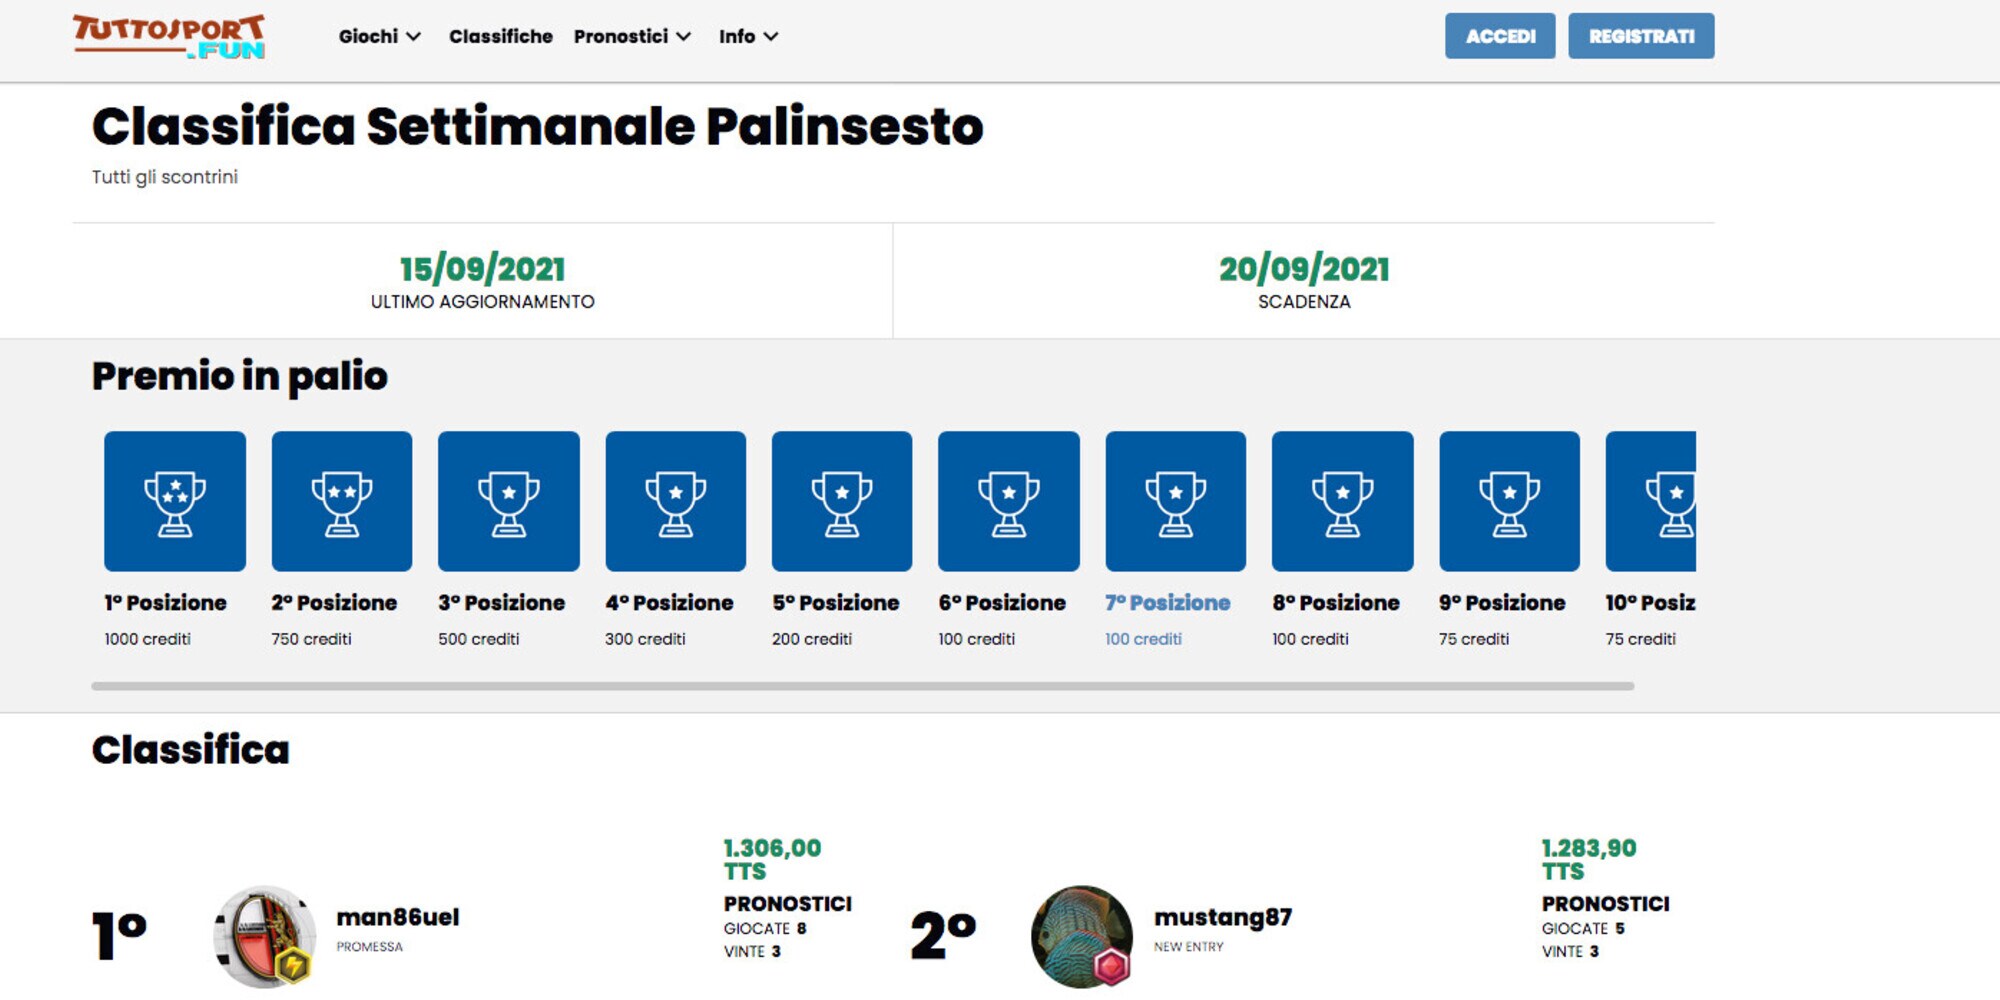Open the Classifiche menu item
Screen dimensions: 2000x1000
(x=501, y=36)
